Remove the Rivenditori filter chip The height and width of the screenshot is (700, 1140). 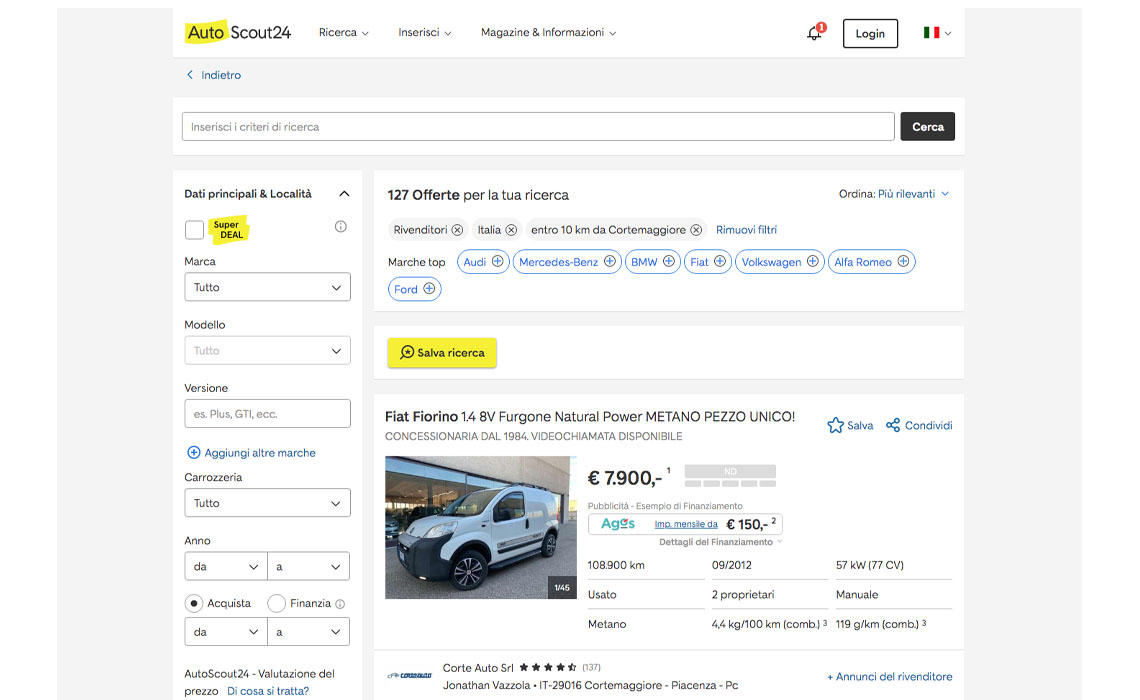point(457,230)
